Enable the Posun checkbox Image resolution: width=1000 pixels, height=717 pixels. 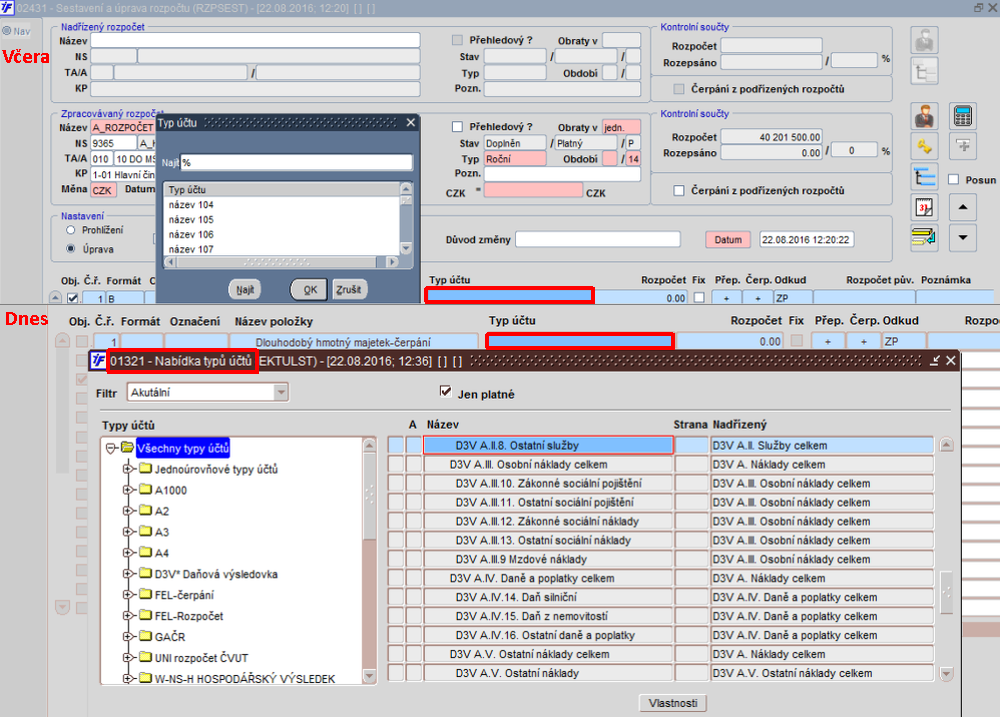tap(953, 180)
